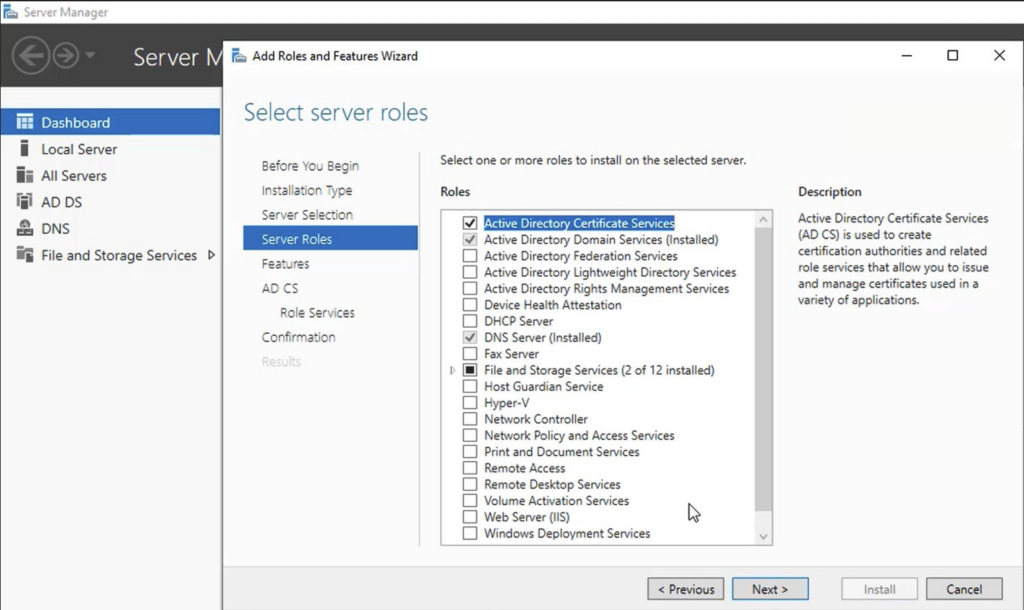Screen dimensions: 1024x610
Task: Check Active Directory Rights Management Services
Action: 470,288
